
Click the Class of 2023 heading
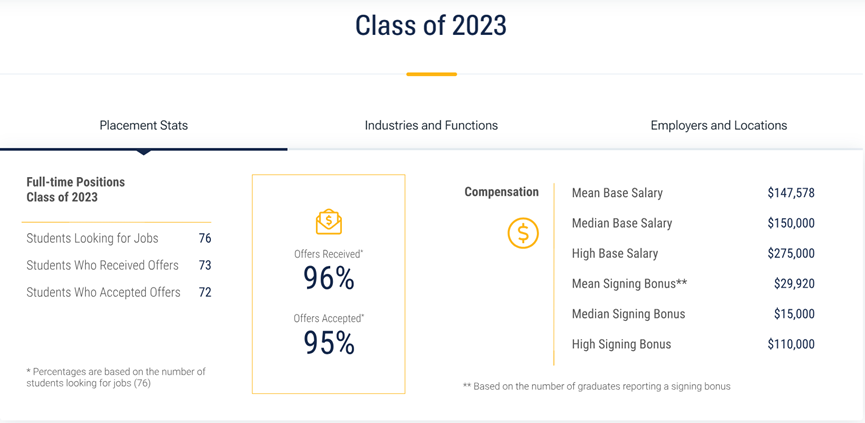pyautogui.click(x=431, y=26)
